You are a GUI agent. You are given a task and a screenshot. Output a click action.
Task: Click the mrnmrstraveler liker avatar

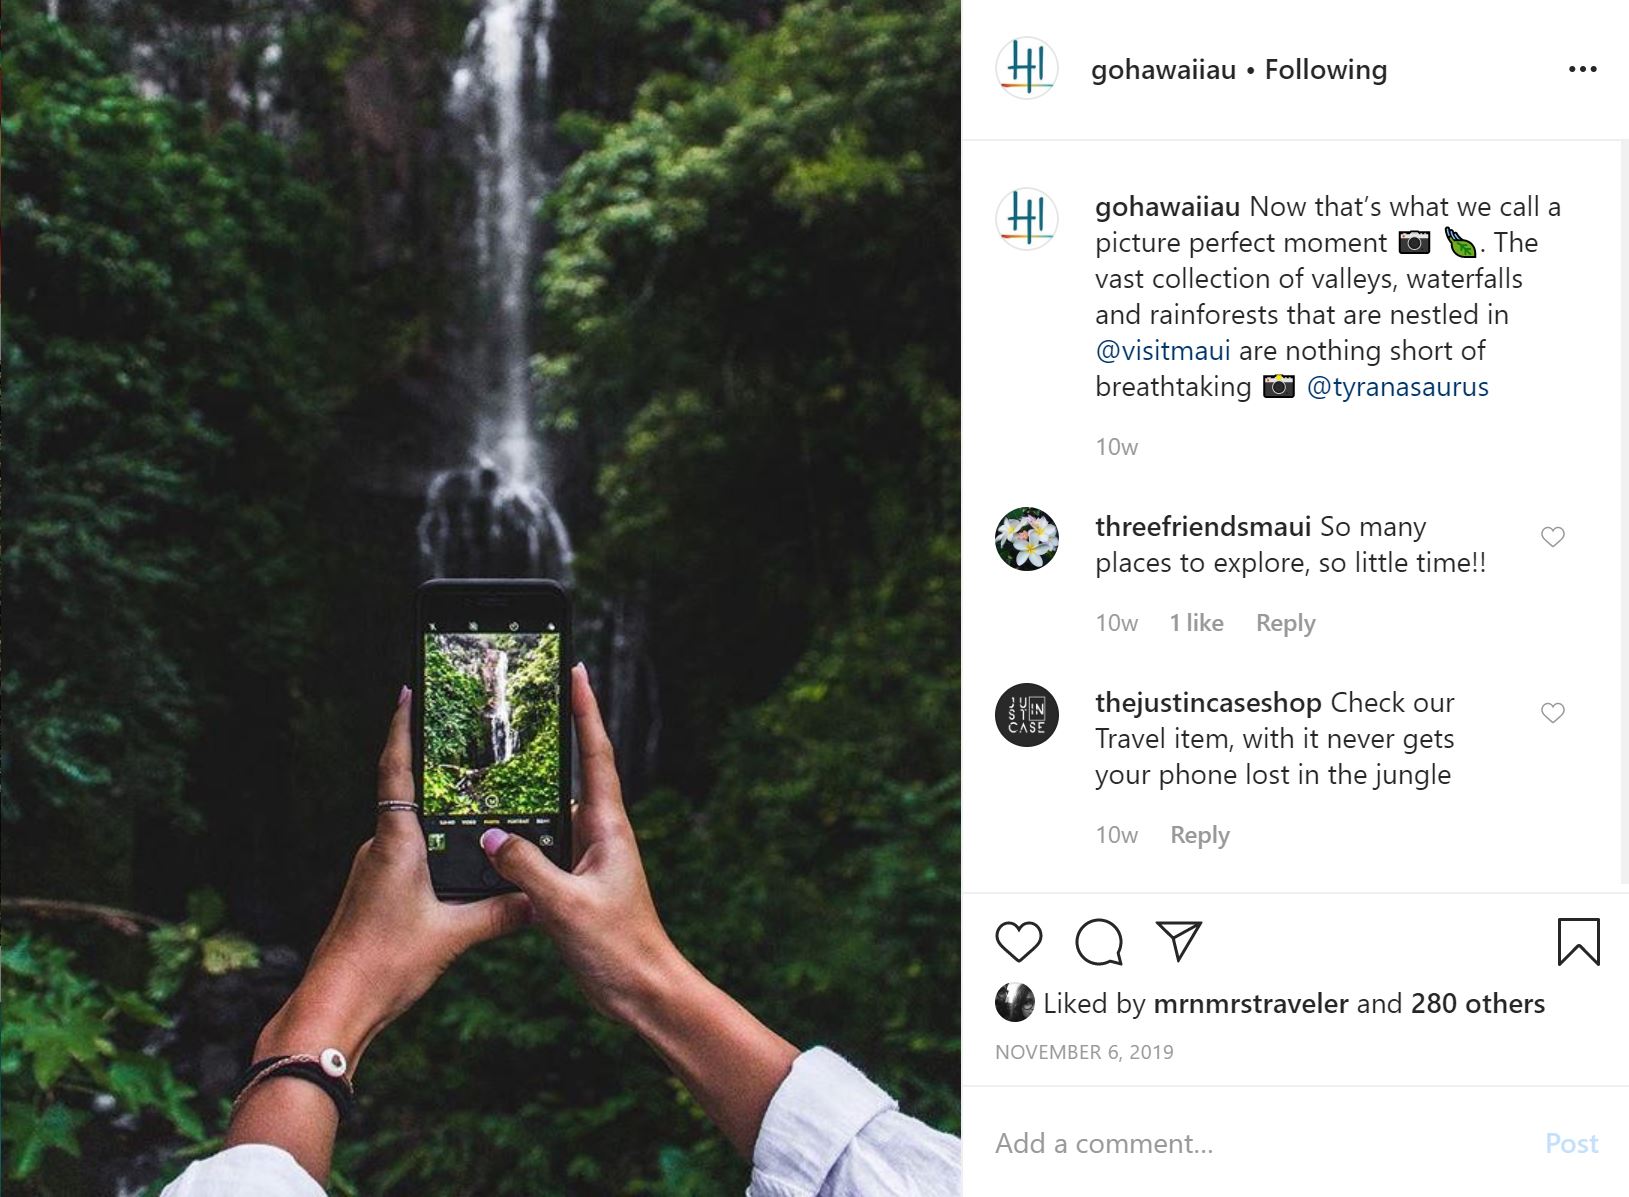1014,1003
